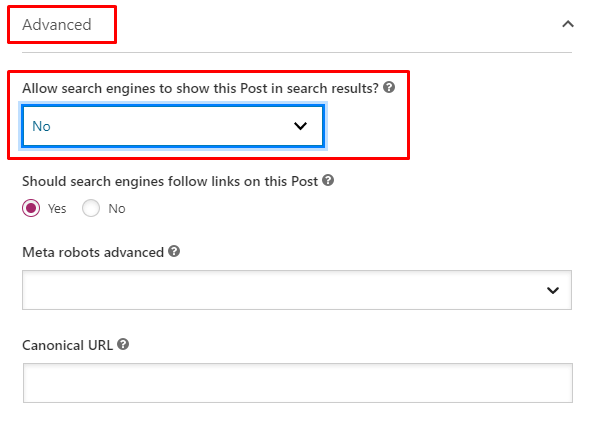Select No radio for following links
591x423 pixels.
pos(91,208)
